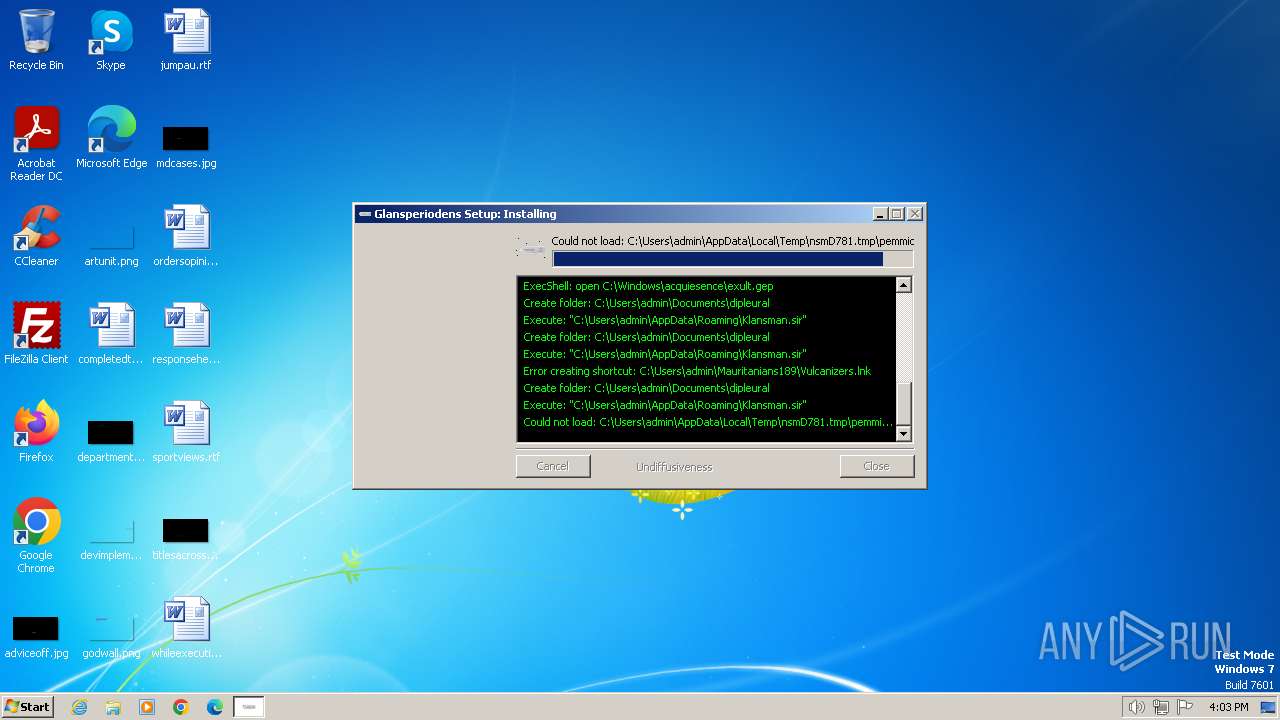Launch FileZilla Client shortcut

(x=36, y=334)
